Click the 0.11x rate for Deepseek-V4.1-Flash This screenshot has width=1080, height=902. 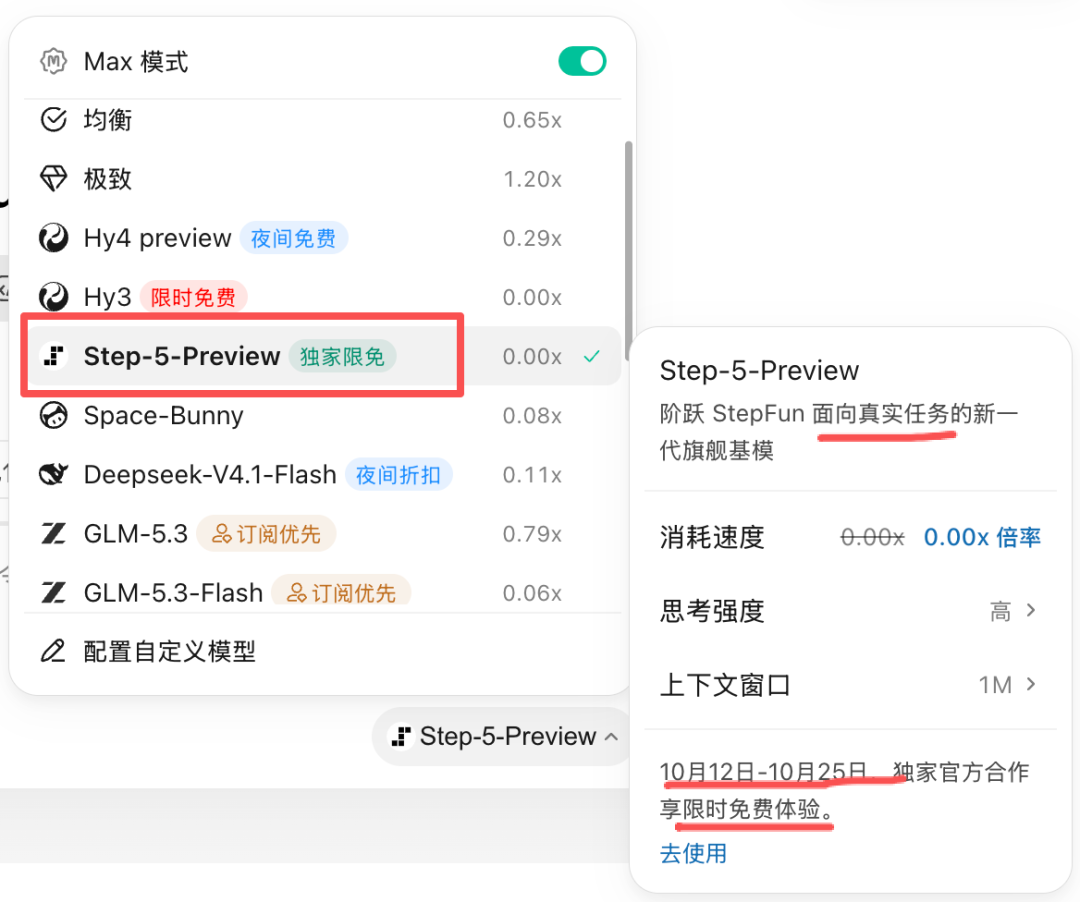pos(532,474)
